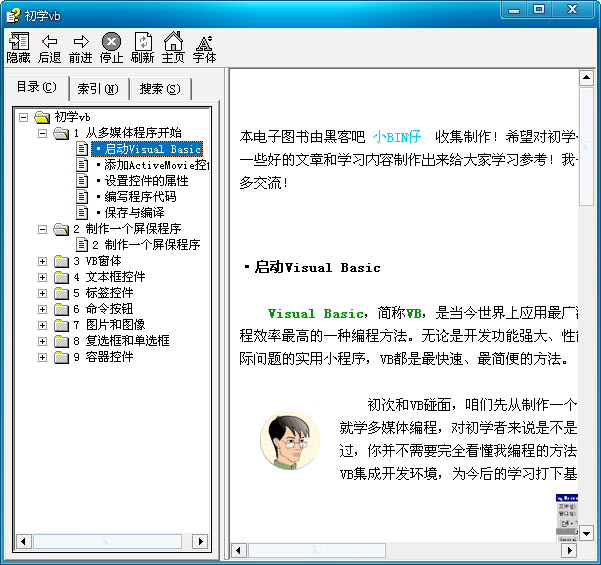Click the folder icon of 4 文本框控件
This screenshot has width=601, height=565.
pos(61,277)
